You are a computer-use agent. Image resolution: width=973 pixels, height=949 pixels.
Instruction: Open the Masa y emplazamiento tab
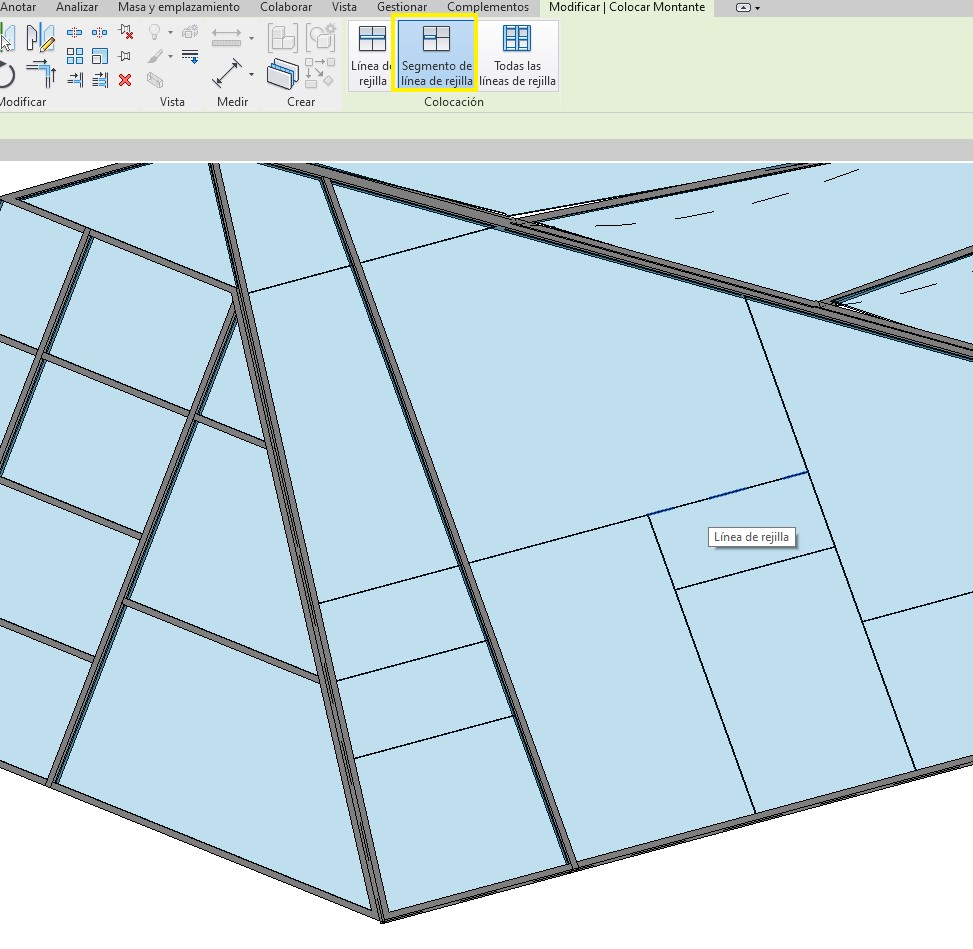click(x=179, y=7)
